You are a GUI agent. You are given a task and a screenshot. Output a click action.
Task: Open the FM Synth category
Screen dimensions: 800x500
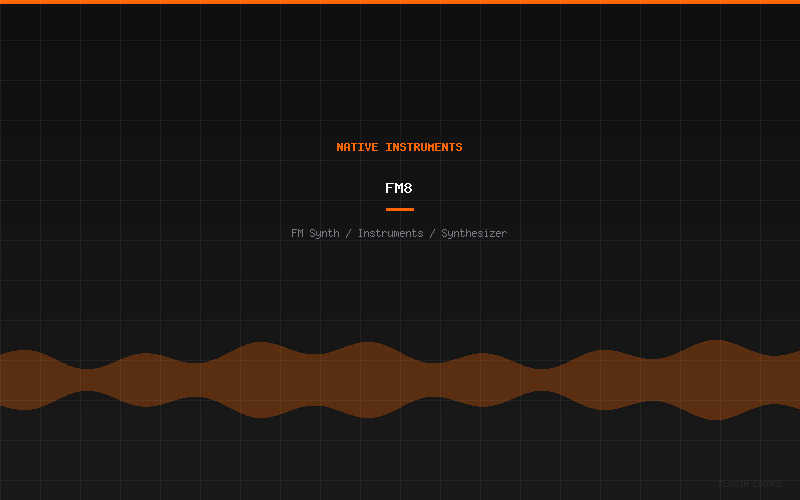pyautogui.click(x=315, y=233)
